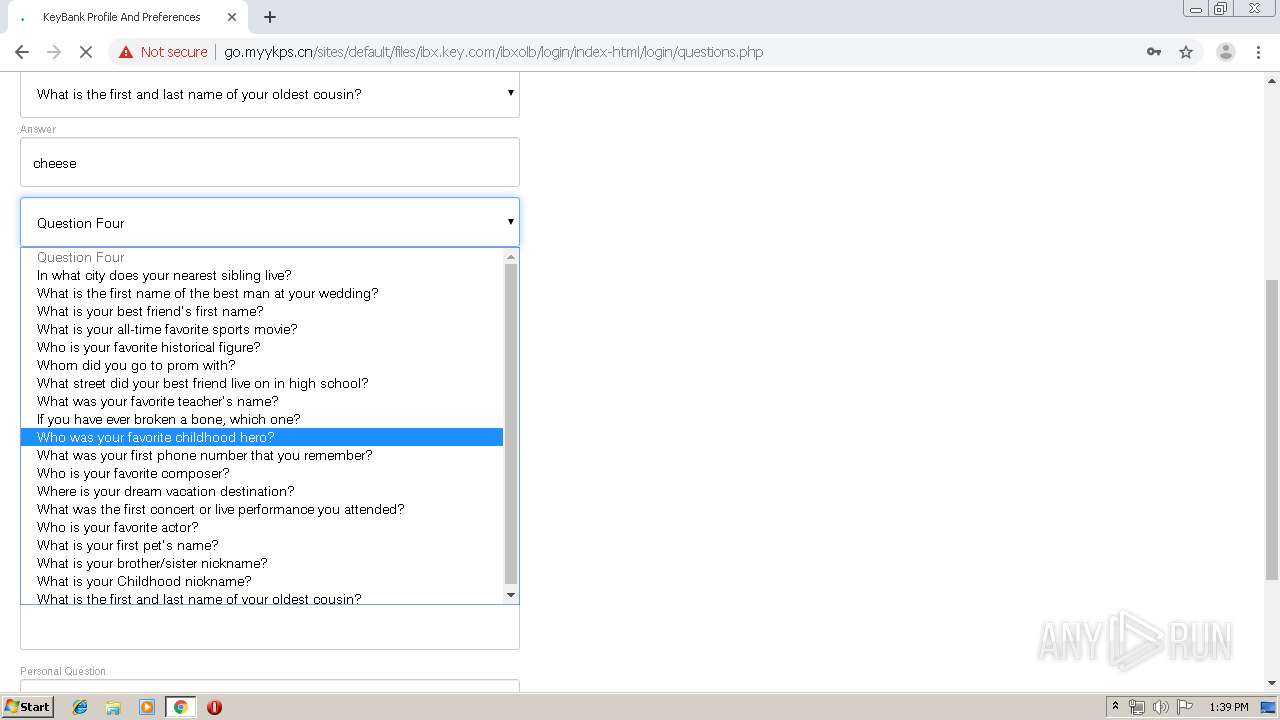Choose the best friend's high school street question

(262, 383)
